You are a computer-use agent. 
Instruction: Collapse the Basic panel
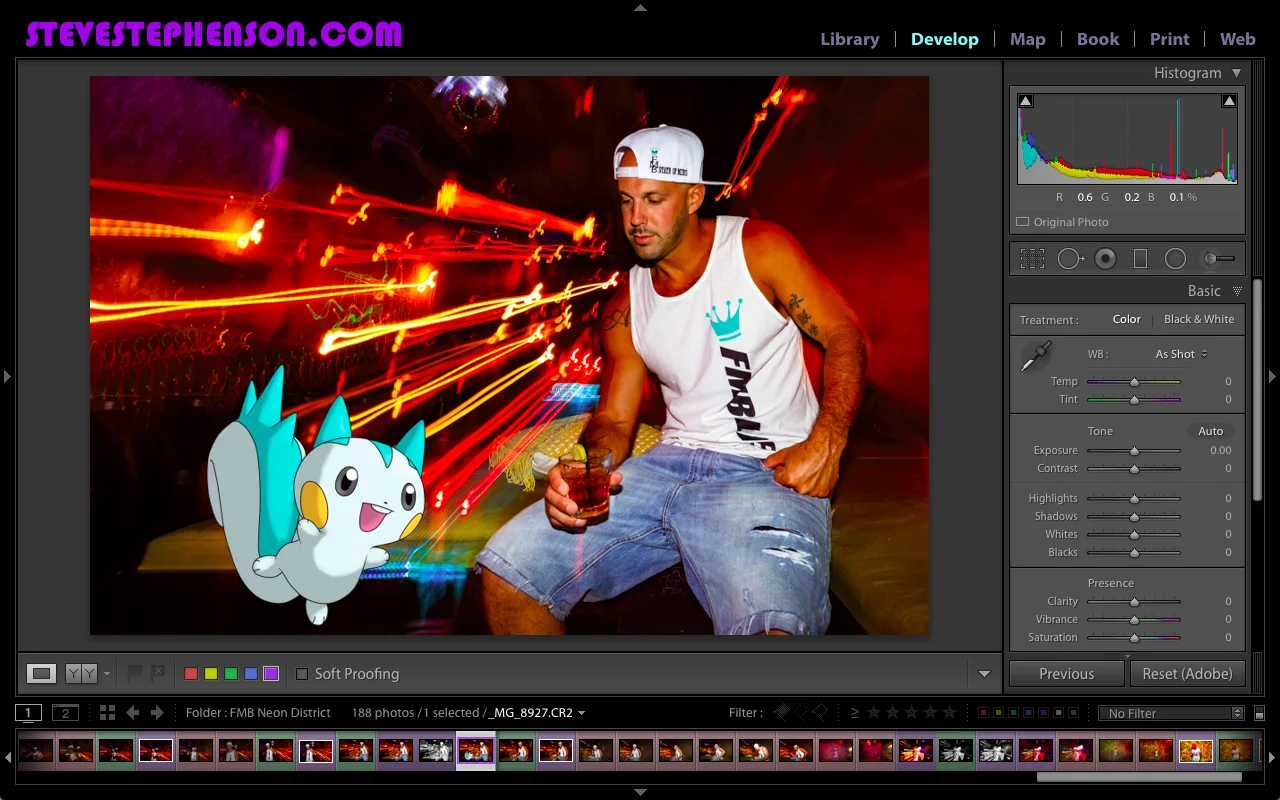pos(1237,291)
